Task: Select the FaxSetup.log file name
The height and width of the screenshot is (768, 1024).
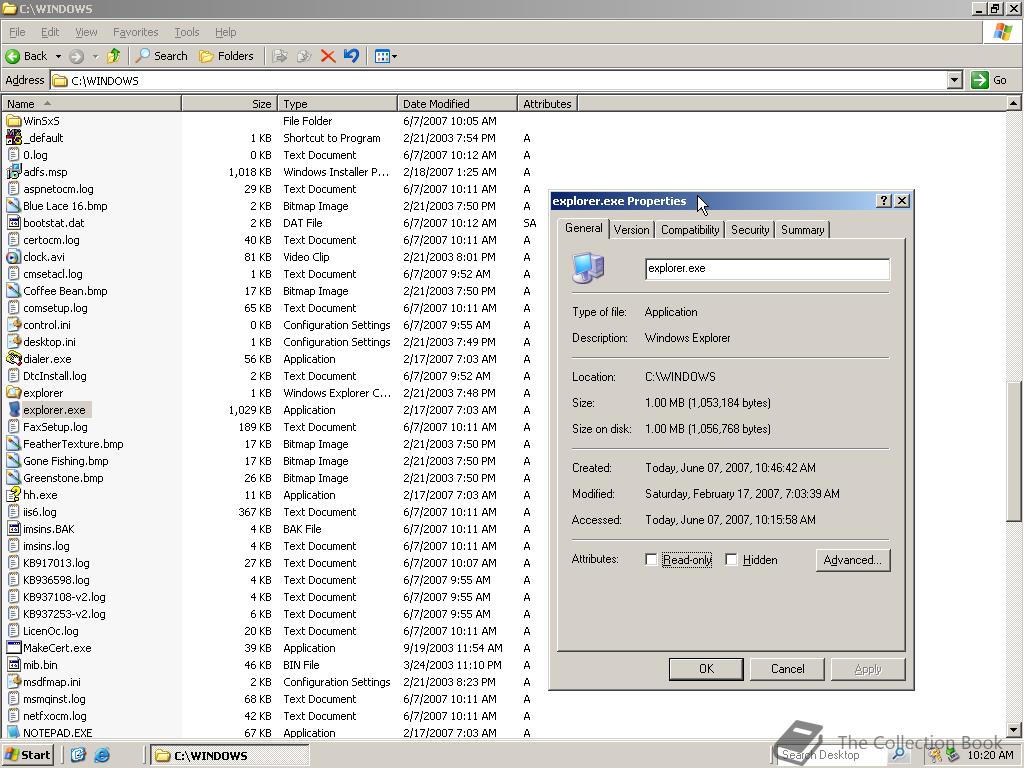Action: 56,427
